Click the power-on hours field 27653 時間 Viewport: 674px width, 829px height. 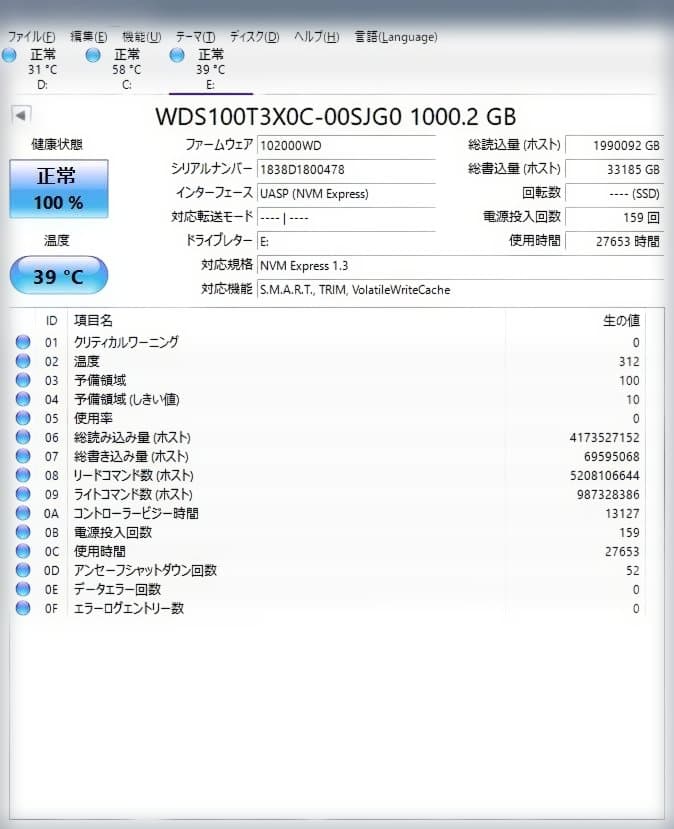[614, 242]
